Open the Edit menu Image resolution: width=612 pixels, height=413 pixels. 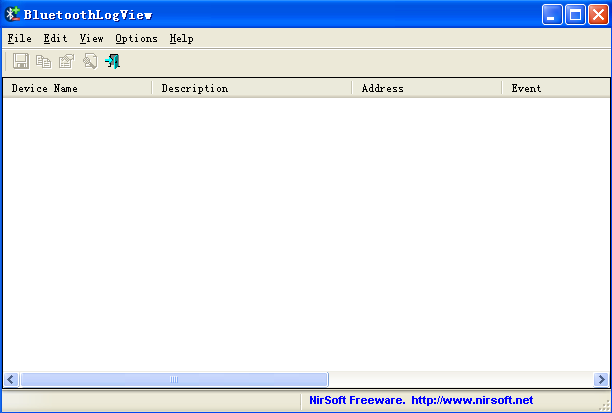[55, 38]
